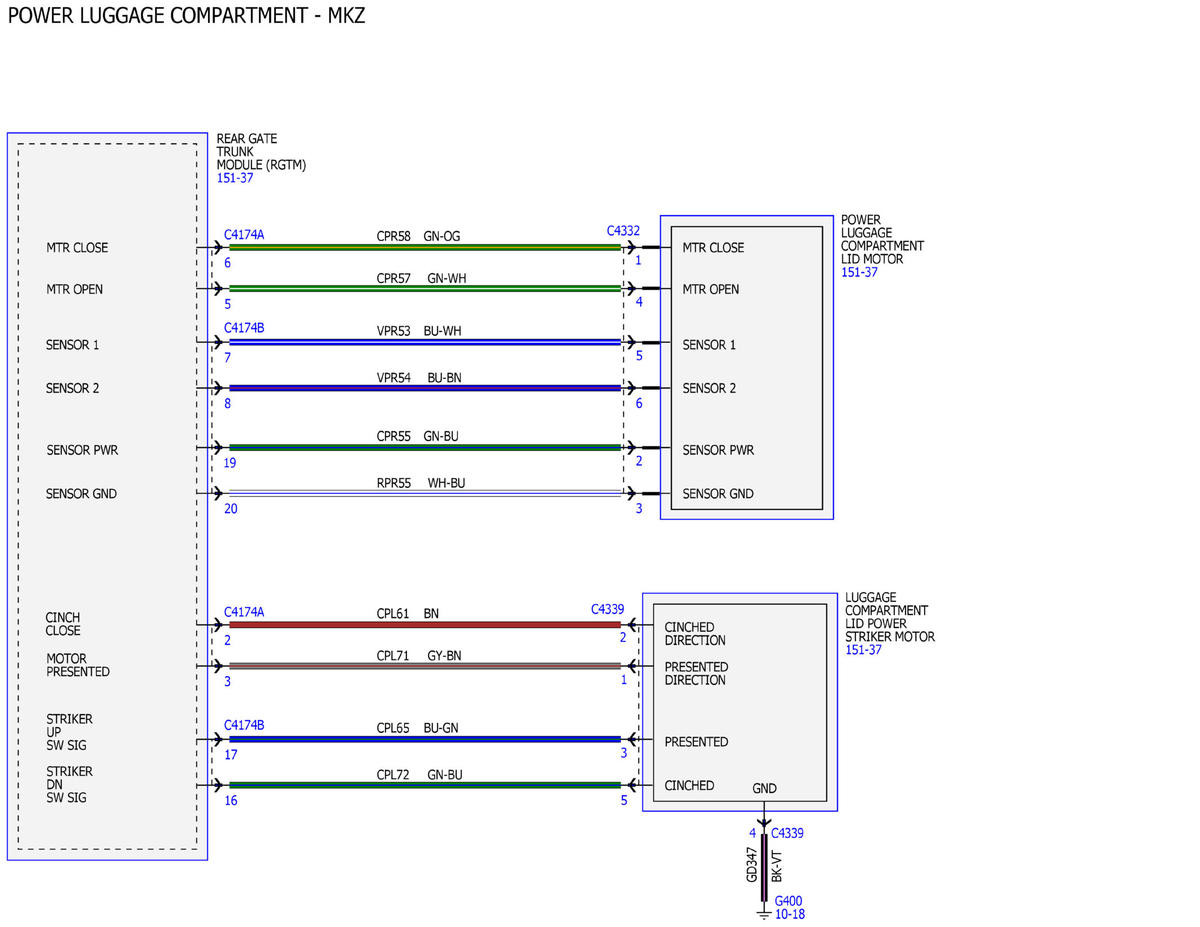Open the 10-18 page reference below G400
Viewport: 1200px width, 927px height.
(789, 914)
